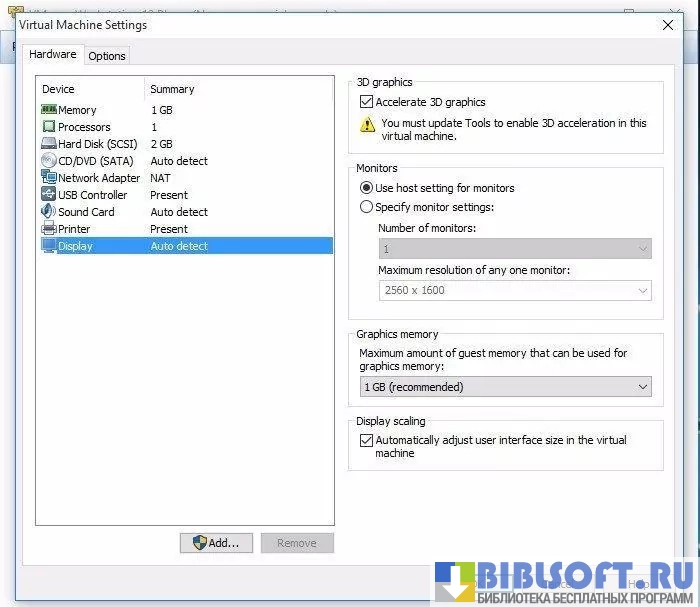
Task: Select the Sound Card speaker icon
Action: [x=49, y=212]
